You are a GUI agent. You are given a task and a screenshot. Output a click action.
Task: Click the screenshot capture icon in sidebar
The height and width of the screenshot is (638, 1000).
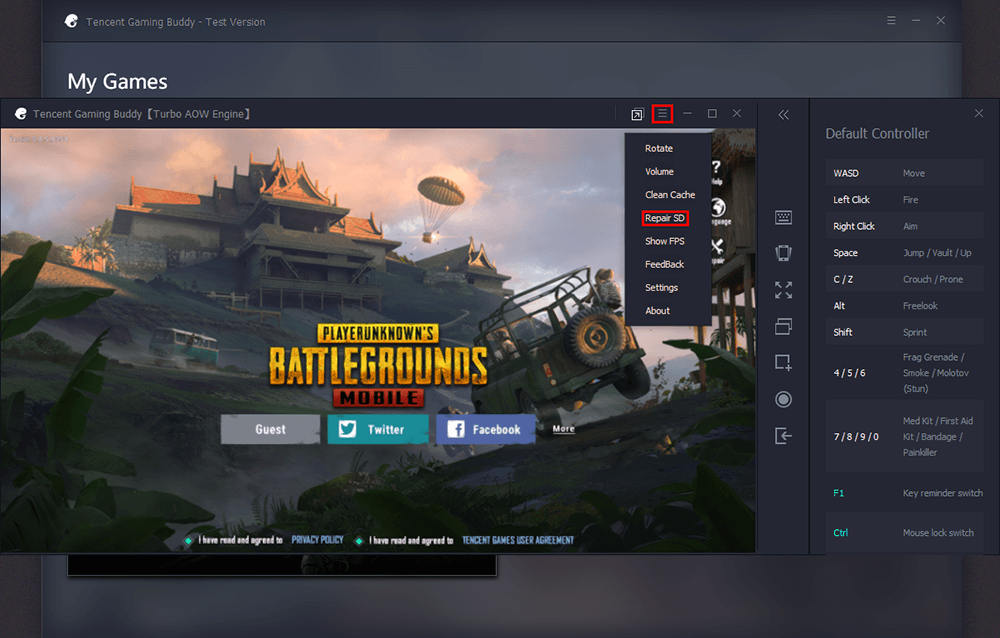click(783, 362)
